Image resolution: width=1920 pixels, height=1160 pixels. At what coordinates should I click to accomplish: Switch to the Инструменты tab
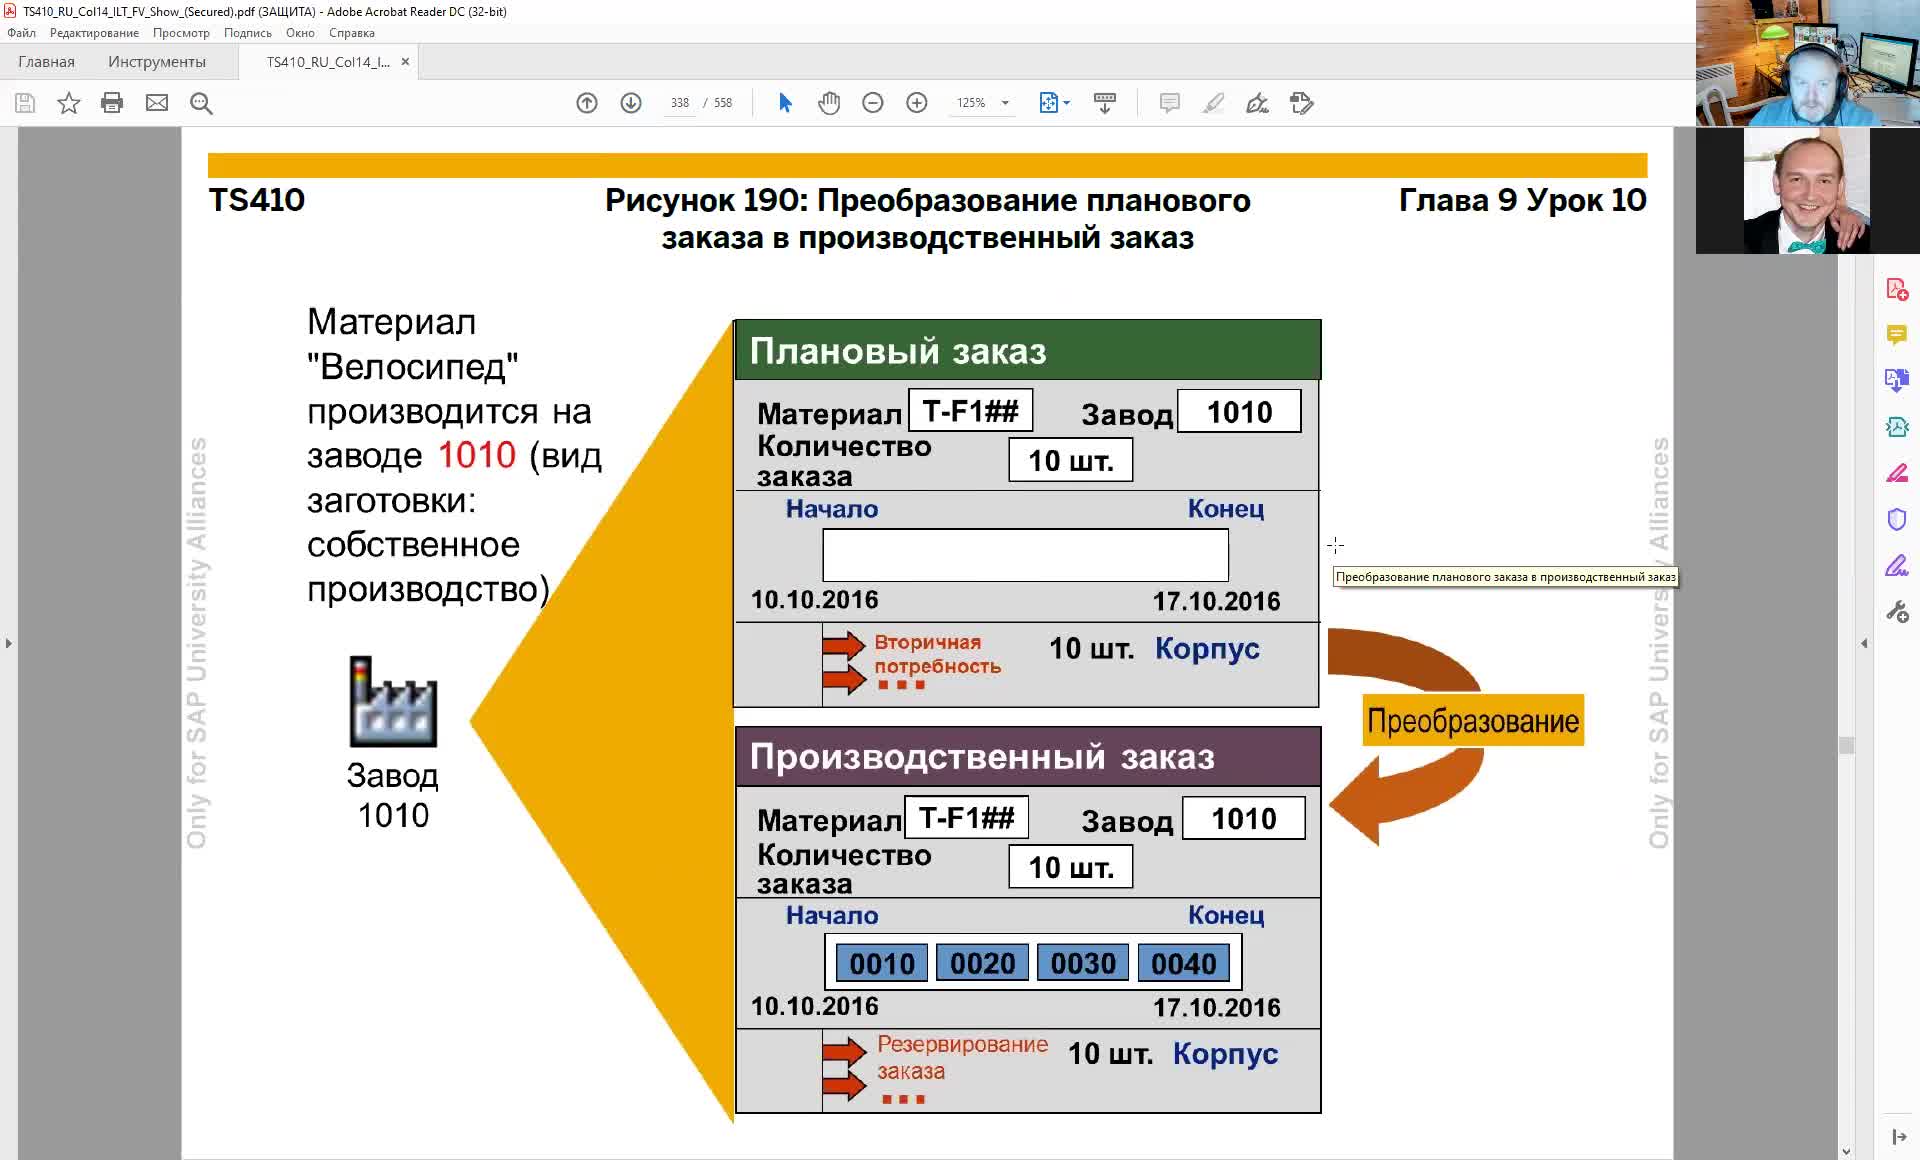[x=157, y=62]
